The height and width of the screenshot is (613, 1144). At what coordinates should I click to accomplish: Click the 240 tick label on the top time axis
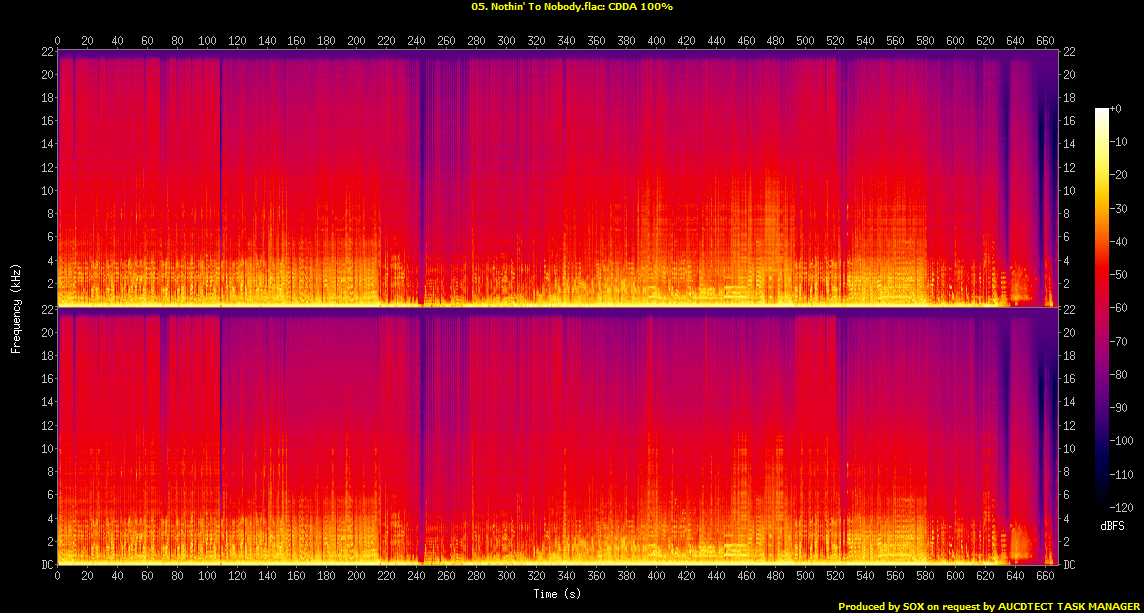[x=417, y=41]
